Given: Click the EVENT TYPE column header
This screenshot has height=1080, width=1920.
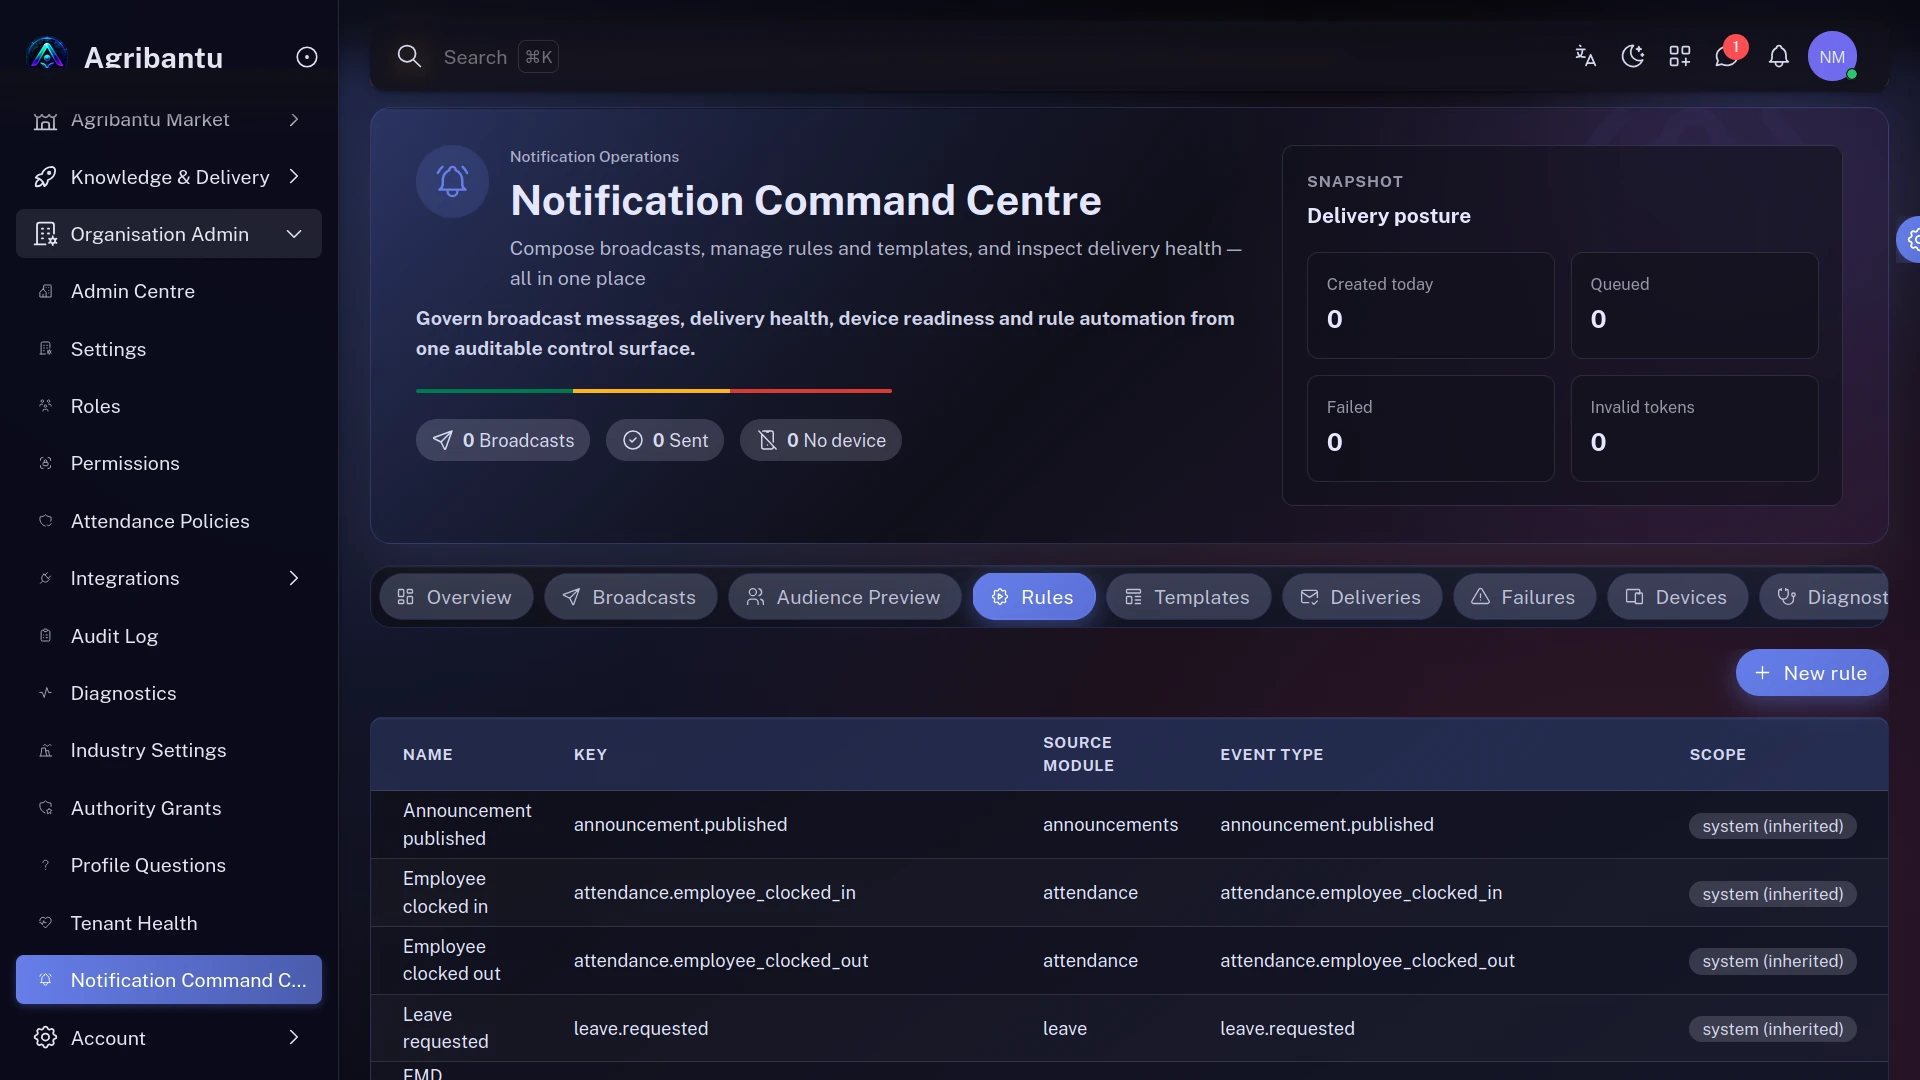Looking at the screenshot, I should (1271, 755).
